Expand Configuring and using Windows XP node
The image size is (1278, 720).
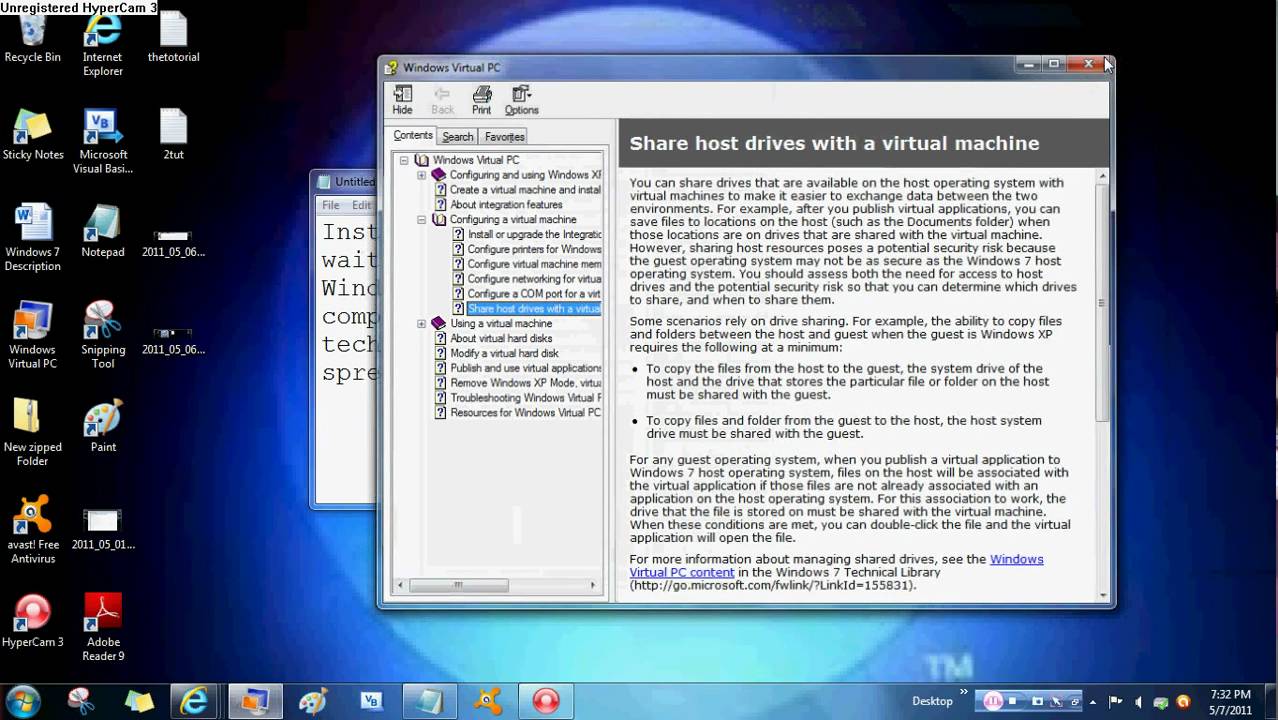421,175
